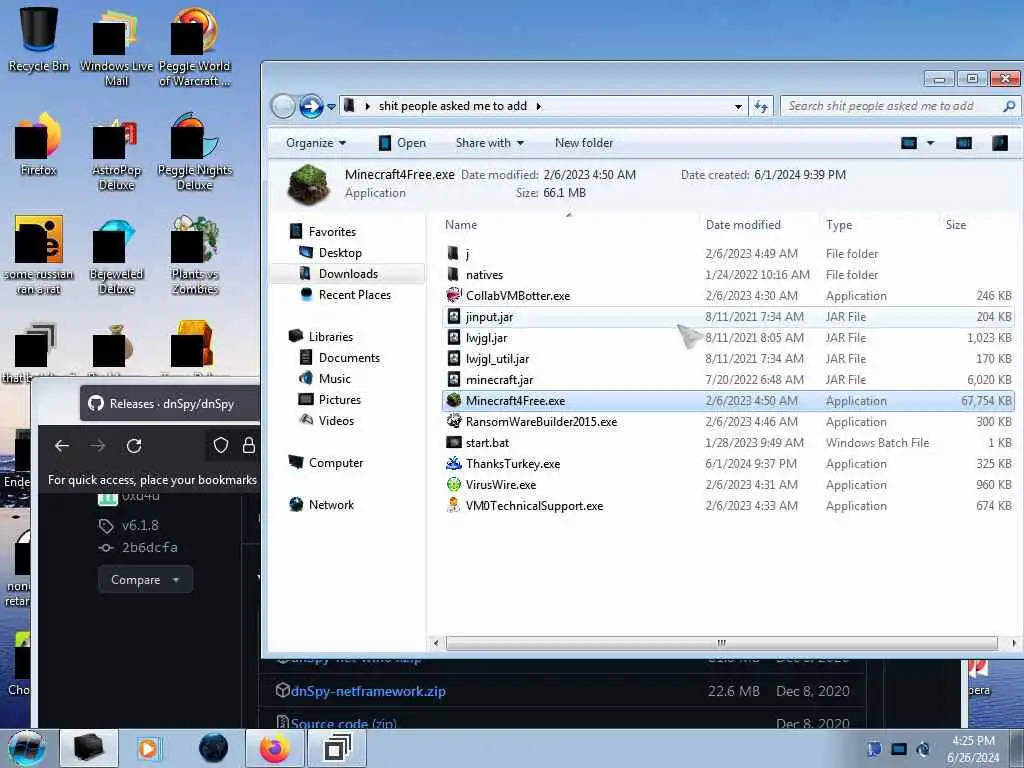Select Downloads in navigation pane
1024x768 pixels.
[348, 274]
